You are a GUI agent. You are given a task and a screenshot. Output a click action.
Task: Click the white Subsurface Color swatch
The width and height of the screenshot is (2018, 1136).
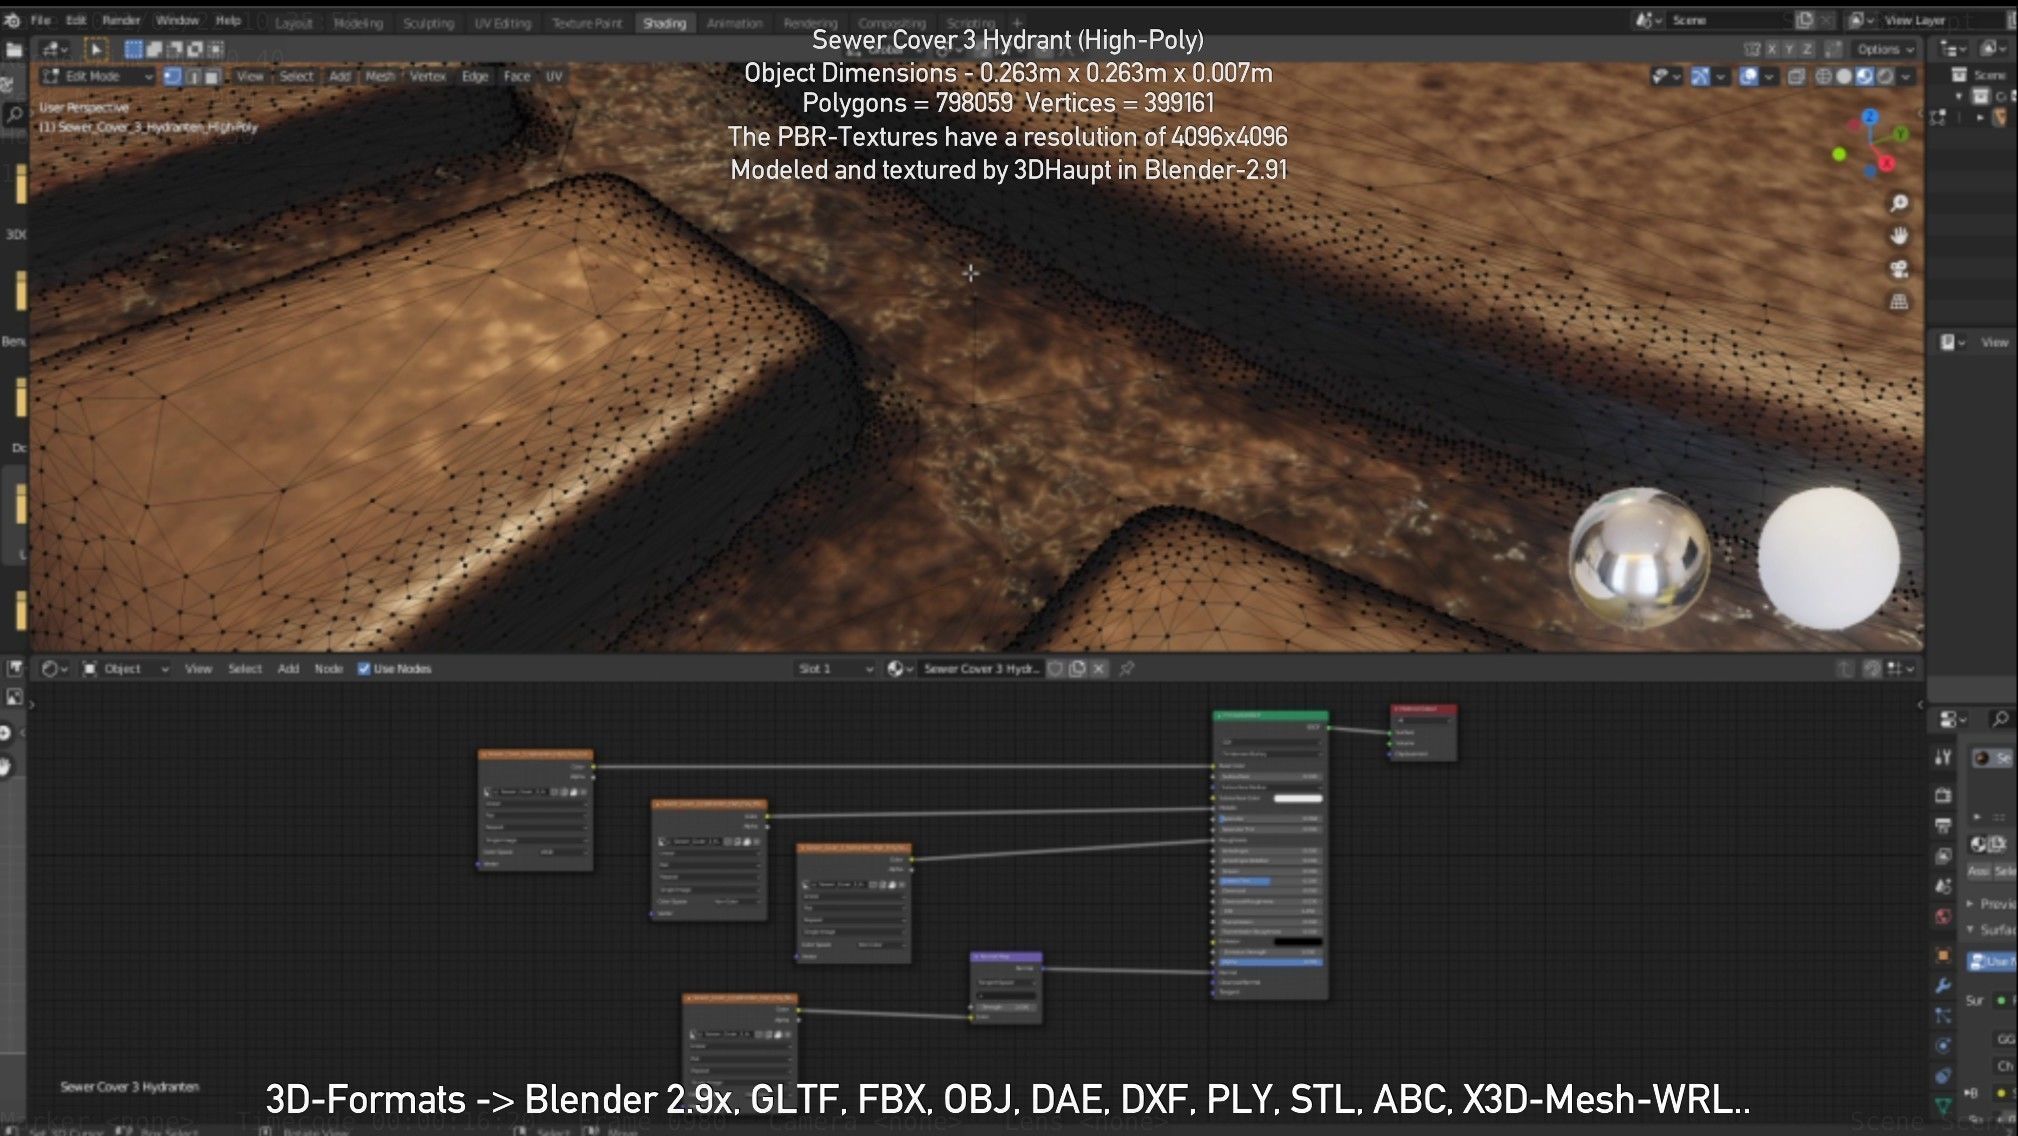tap(1297, 798)
